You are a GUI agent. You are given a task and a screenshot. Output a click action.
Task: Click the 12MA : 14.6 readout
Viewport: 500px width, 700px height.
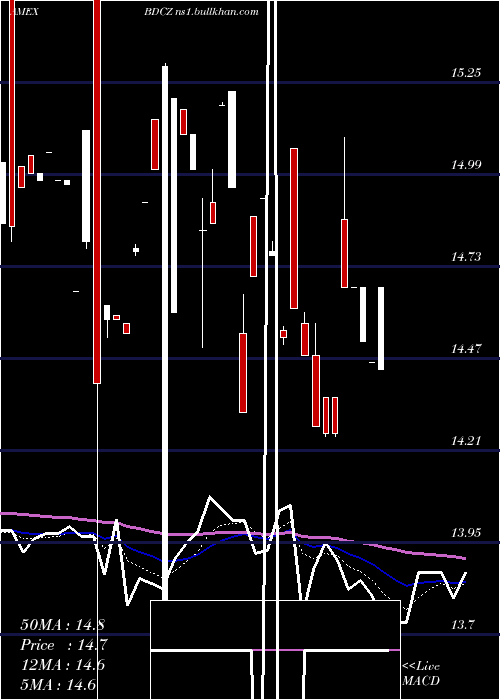pos(62,665)
